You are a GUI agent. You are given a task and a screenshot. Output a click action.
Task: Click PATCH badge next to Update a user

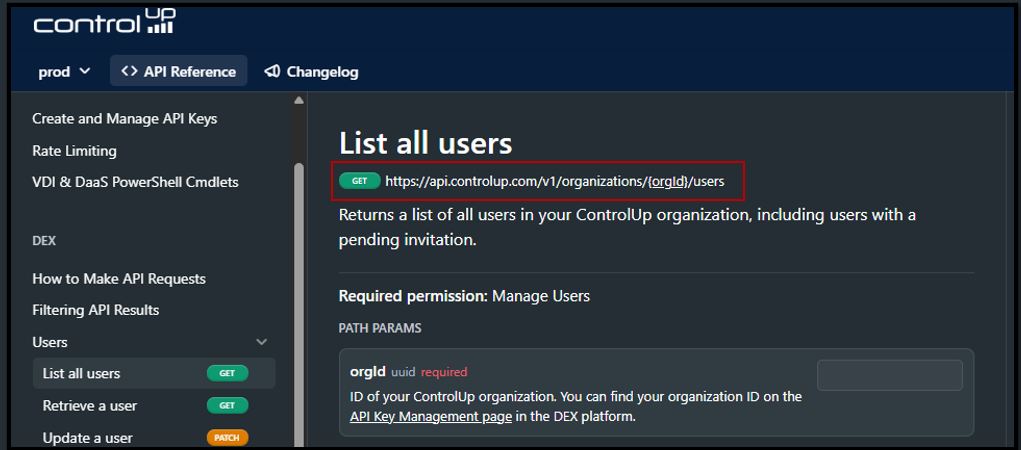[x=227, y=438]
